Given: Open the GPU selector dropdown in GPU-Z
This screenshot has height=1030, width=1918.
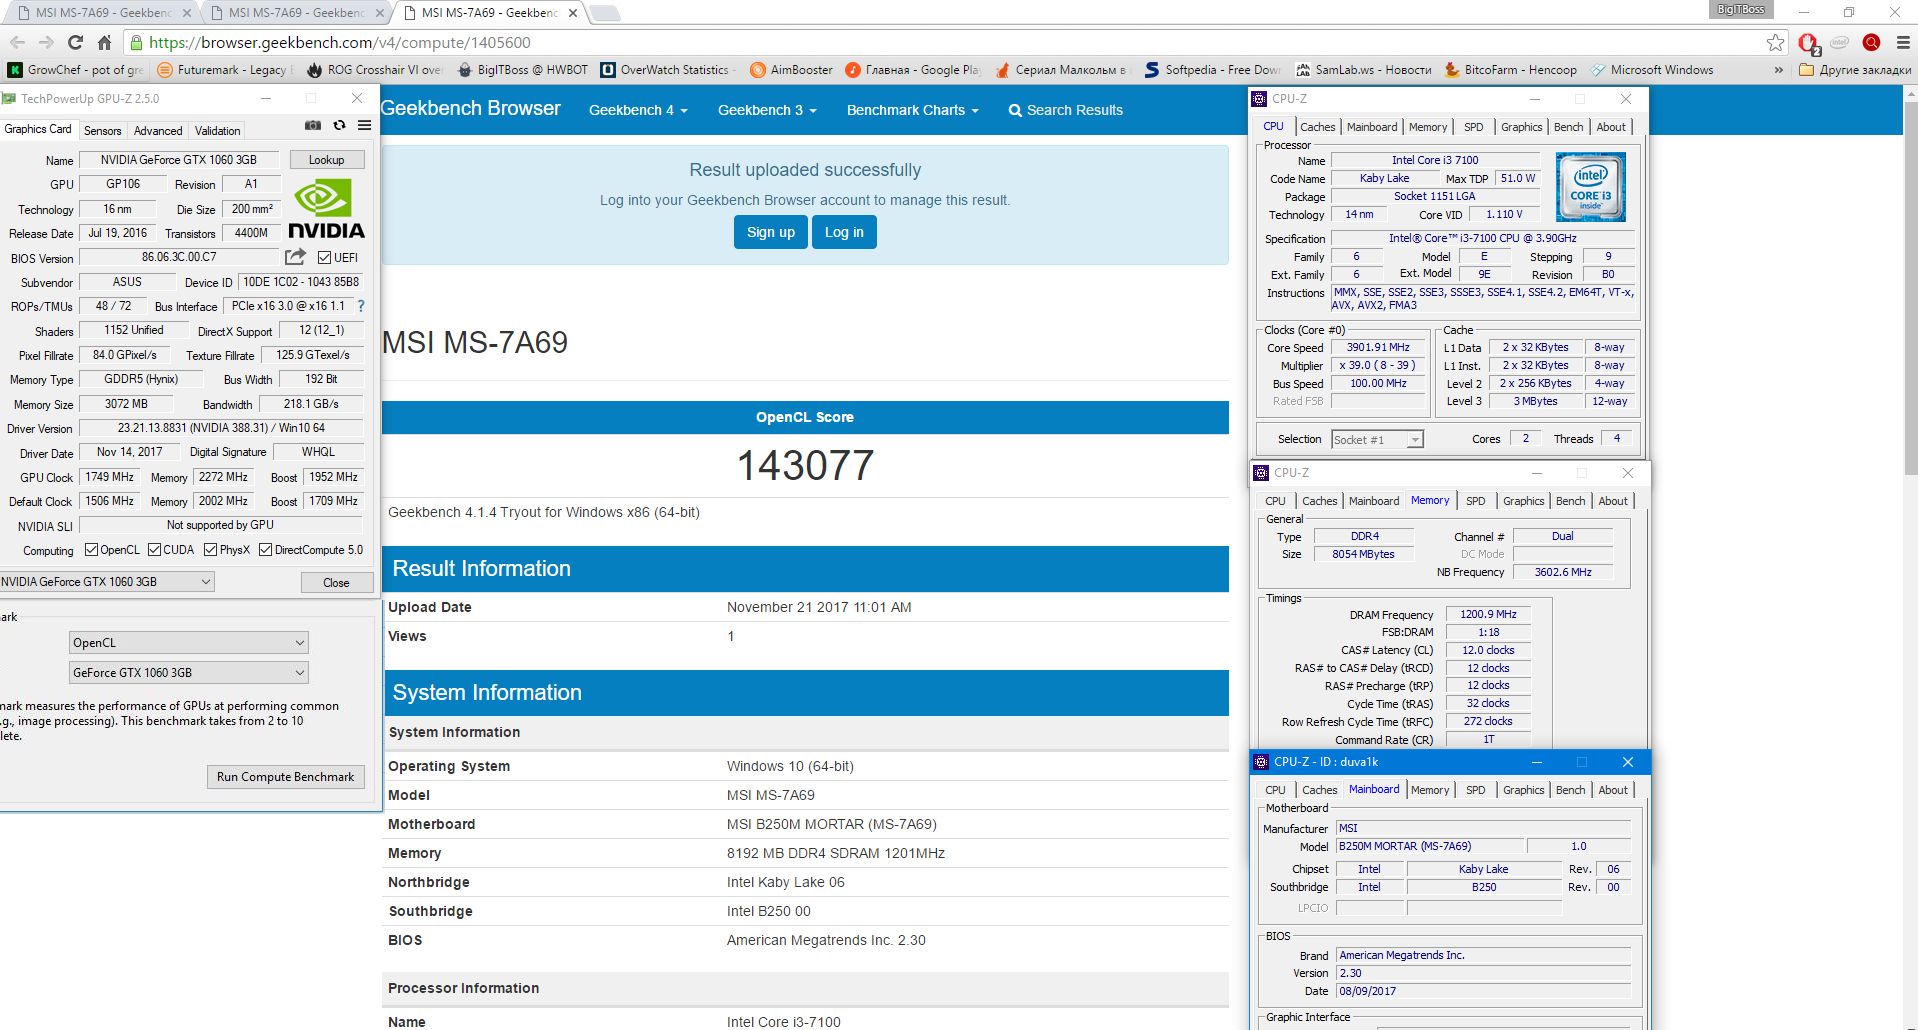Looking at the screenshot, I should pyautogui.click(x=106, y=582).
